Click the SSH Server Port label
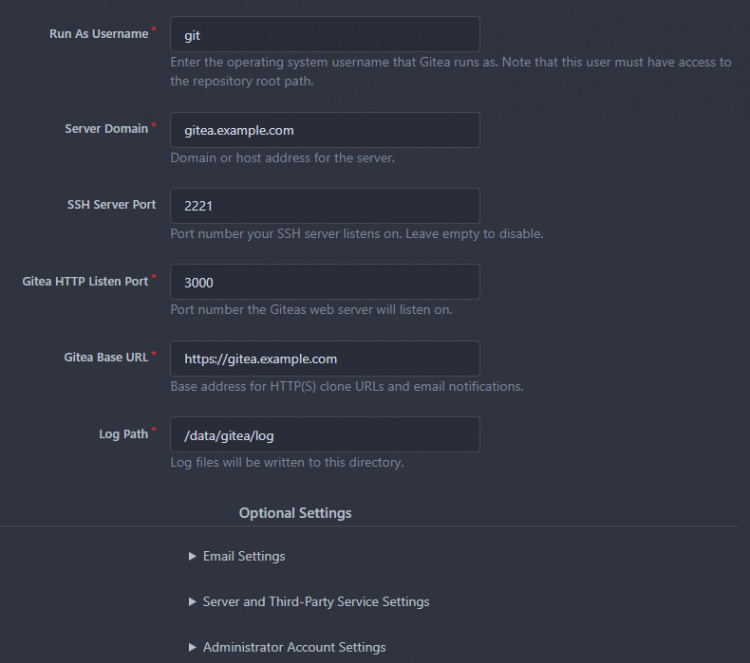The image size is (750, 663). [110, 205]
